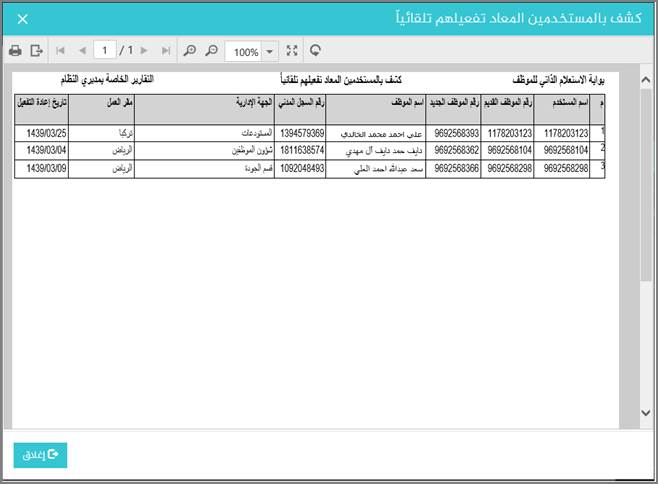Go to next report page
Viewport: 658px width, 484px height.
coord(144,51)
